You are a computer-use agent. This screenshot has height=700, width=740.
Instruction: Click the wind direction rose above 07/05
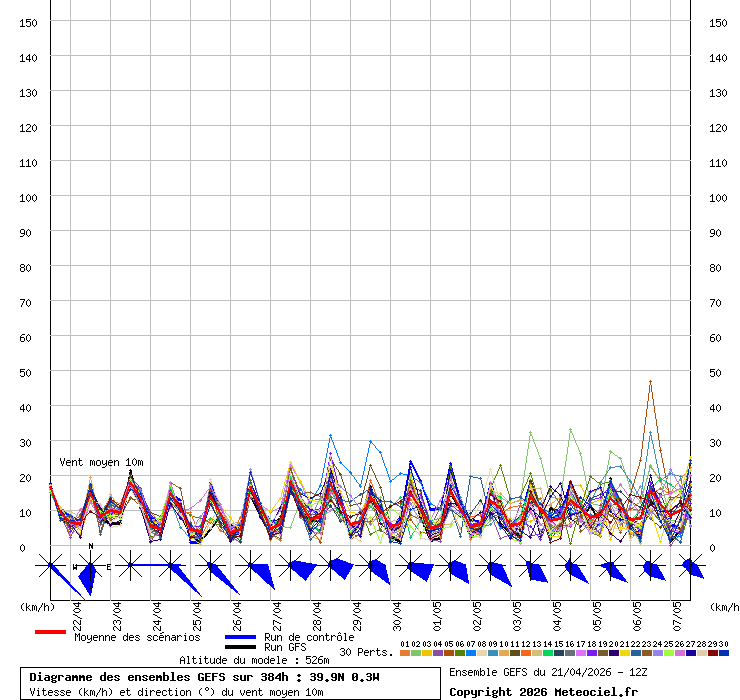click(x=690, y=567)
